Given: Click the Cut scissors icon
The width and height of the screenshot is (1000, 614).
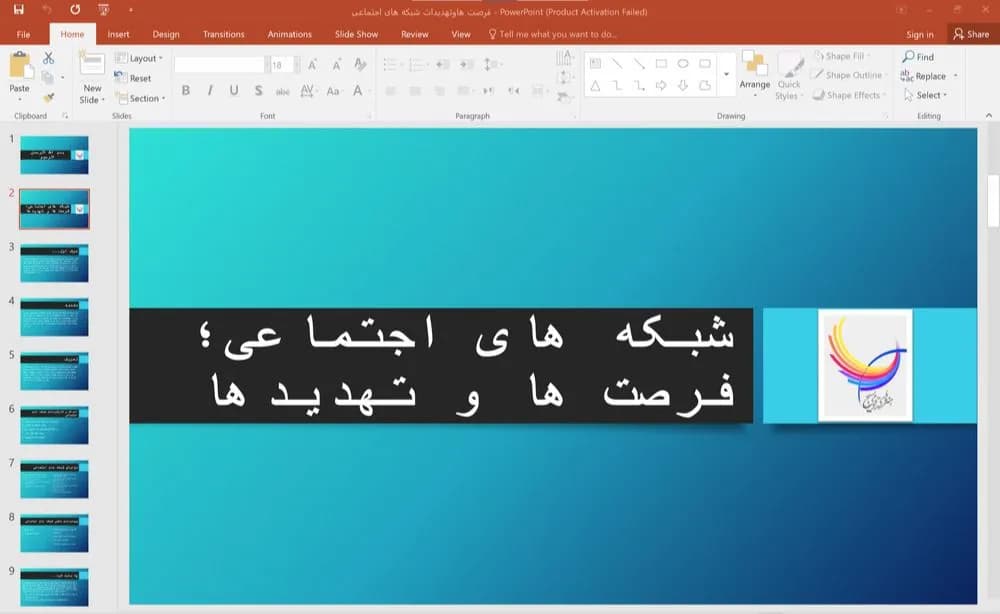Looking at the screenshot, I should (x=48, y=58).
